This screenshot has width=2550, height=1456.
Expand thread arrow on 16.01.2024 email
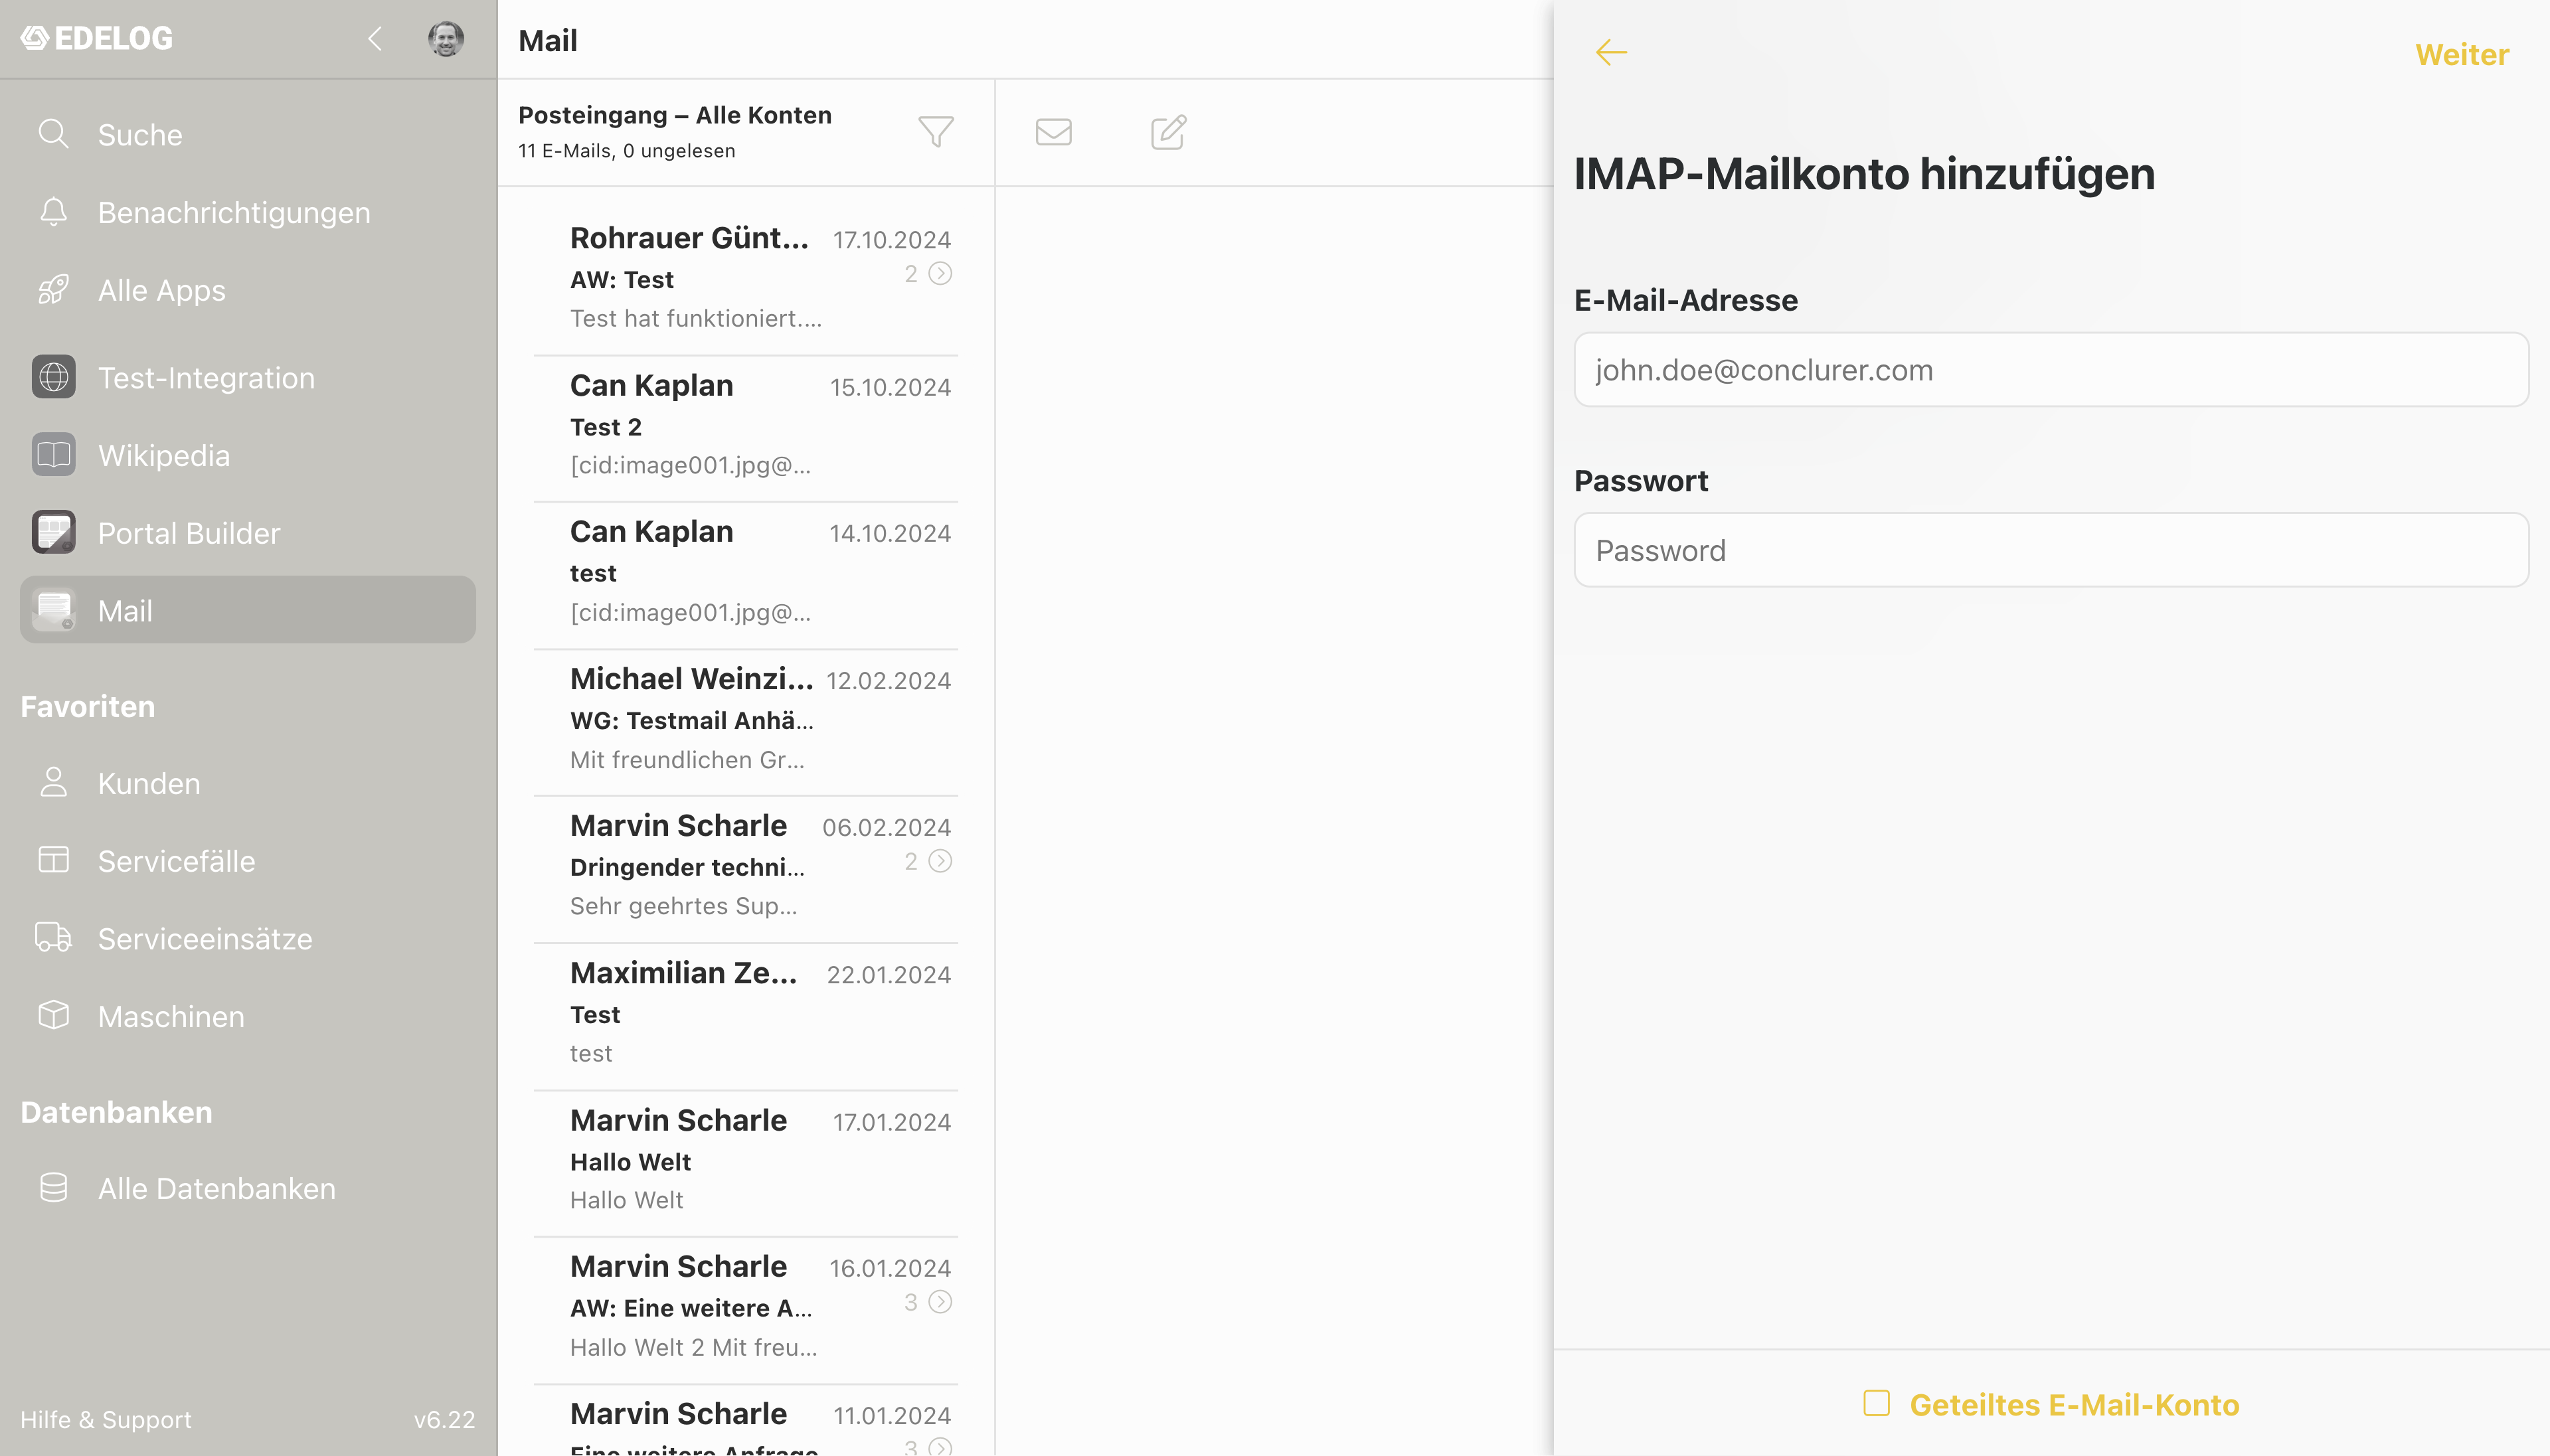pos(940,1302)
